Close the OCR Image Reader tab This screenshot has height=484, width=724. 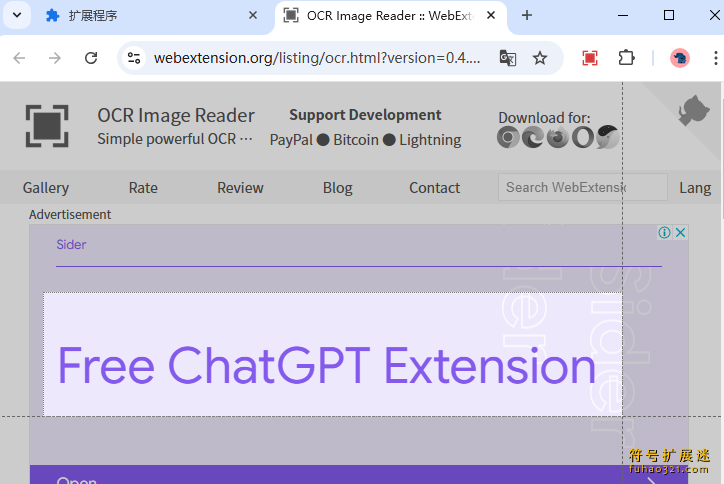pyautogui.click(x=491, y=15)
